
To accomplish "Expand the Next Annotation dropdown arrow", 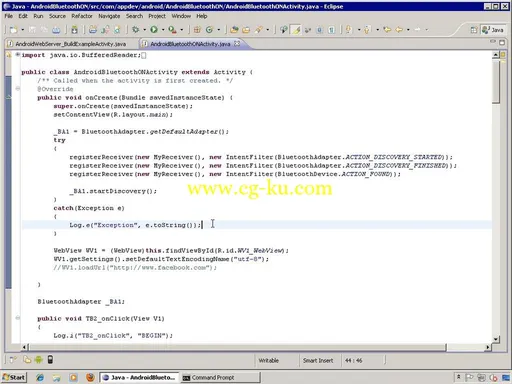I will pyautogui.click(x=359, y=30).
